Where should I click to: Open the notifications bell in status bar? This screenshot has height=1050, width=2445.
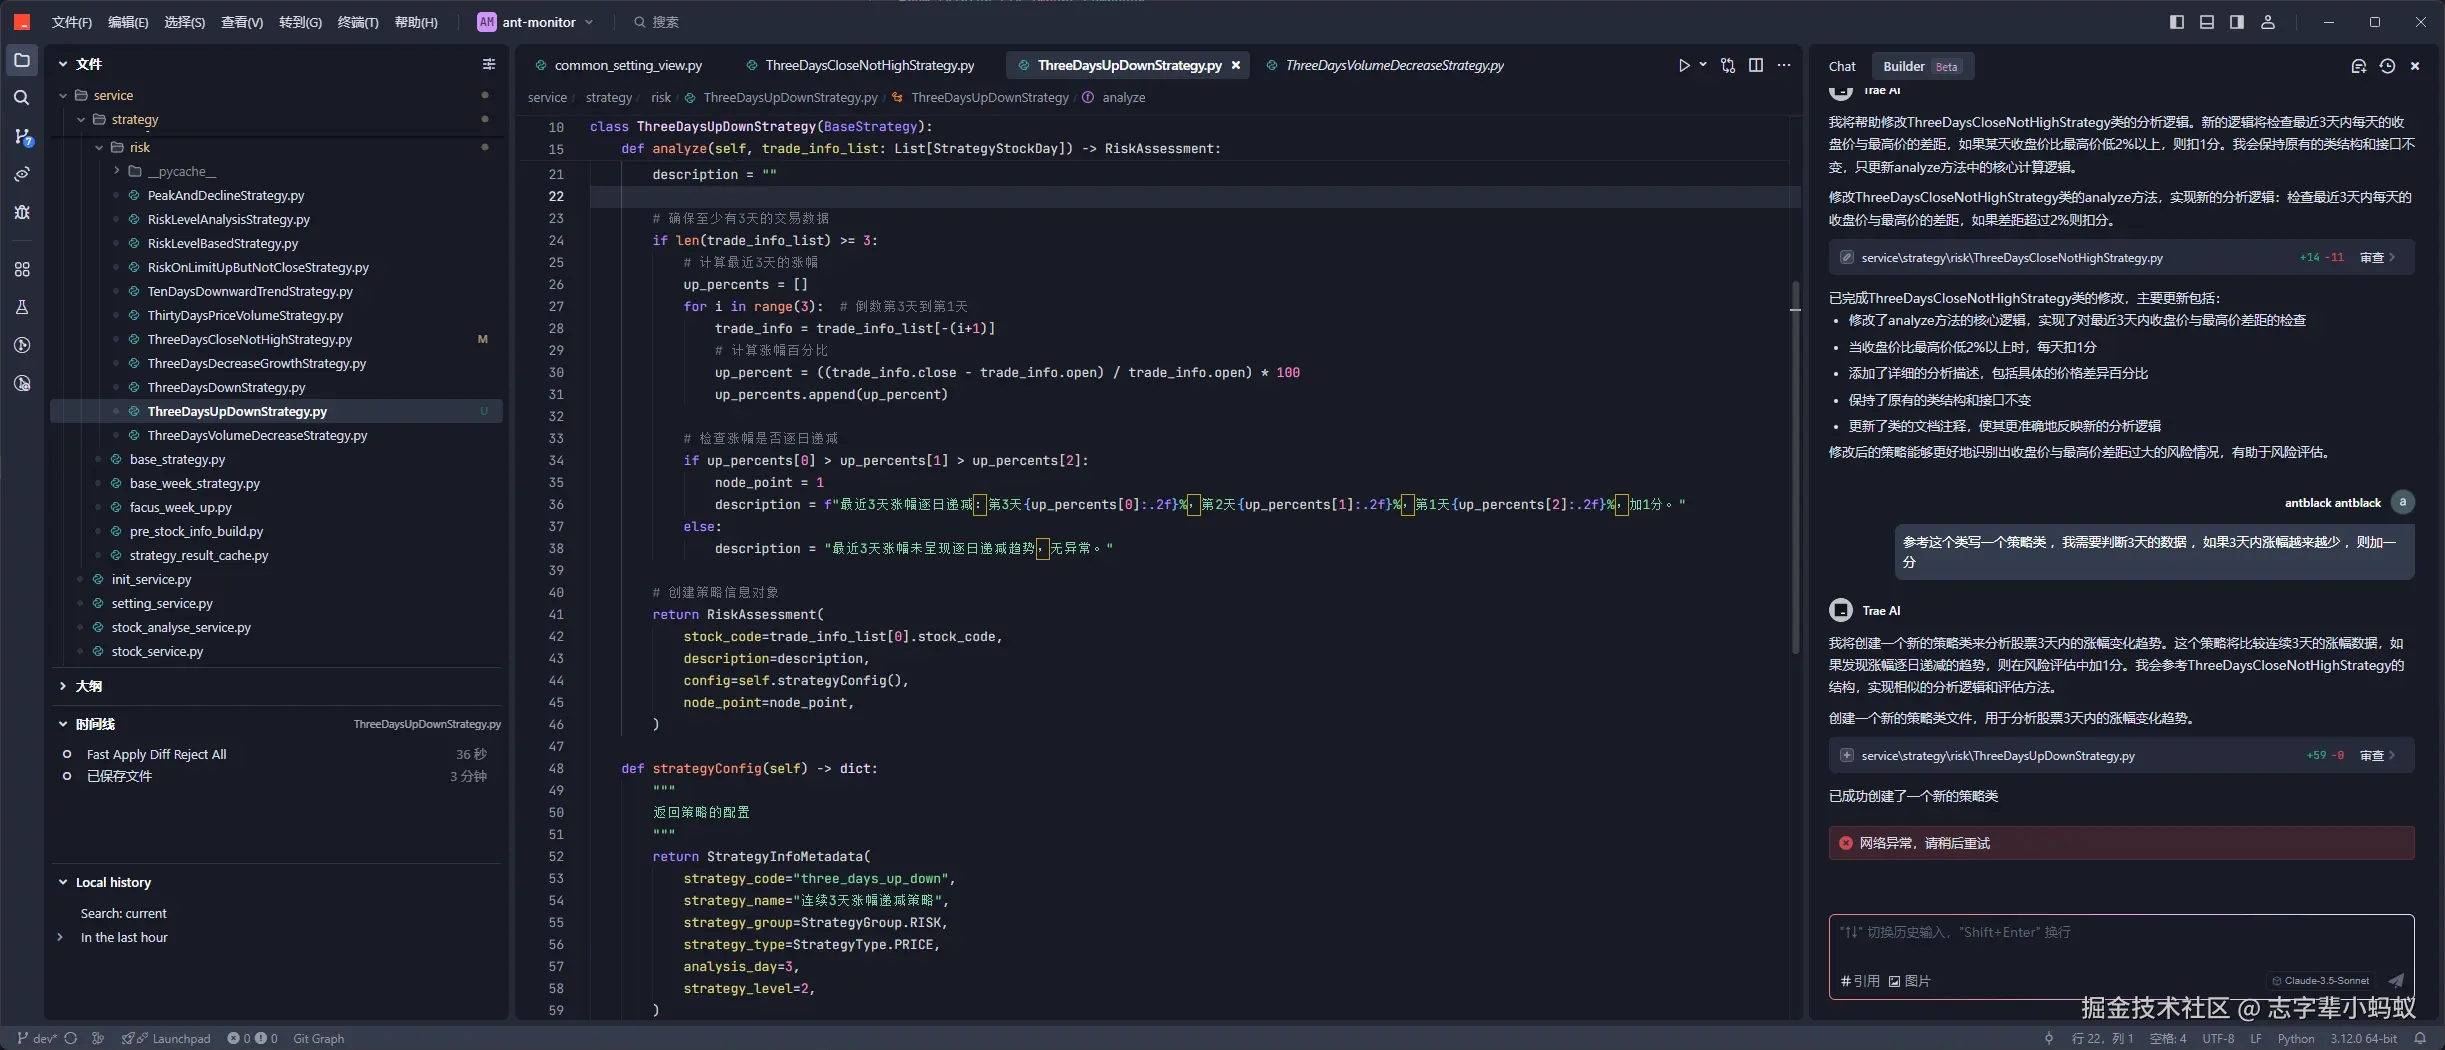(x=2420, y=1038)
